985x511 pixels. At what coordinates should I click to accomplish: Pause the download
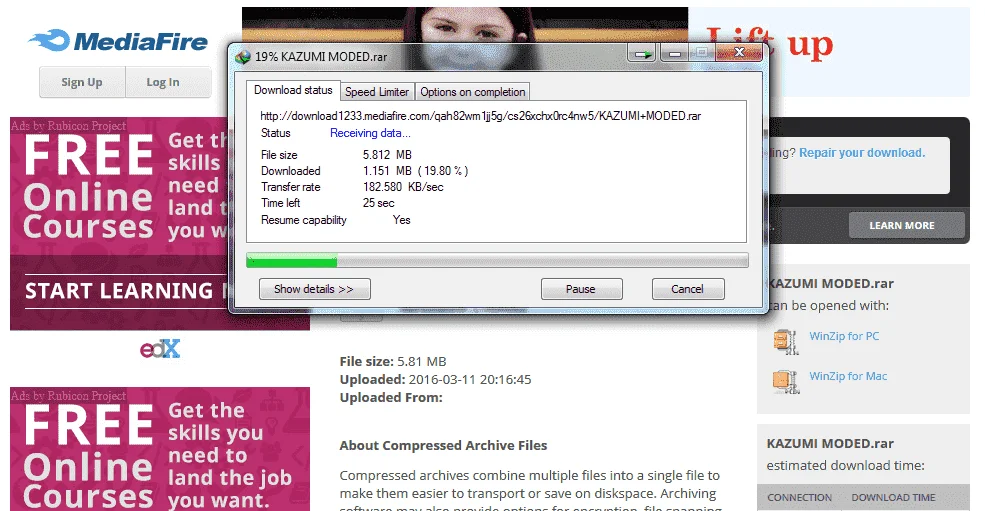pos(581,289)
